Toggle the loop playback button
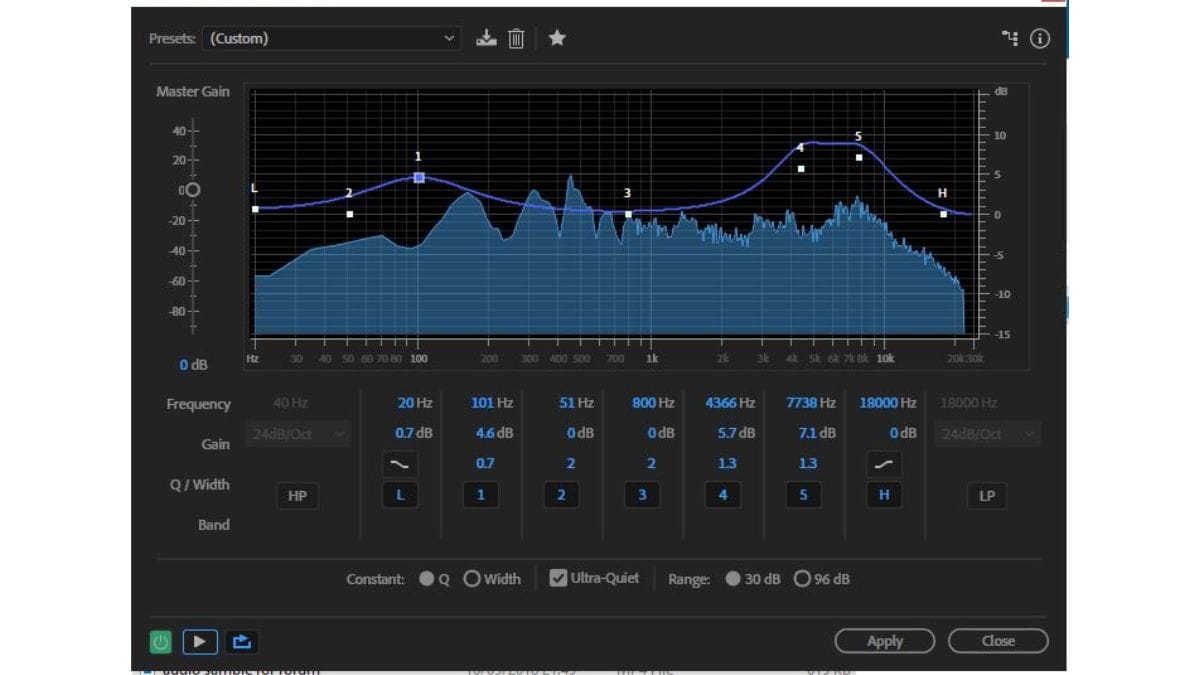 (242, 641)
